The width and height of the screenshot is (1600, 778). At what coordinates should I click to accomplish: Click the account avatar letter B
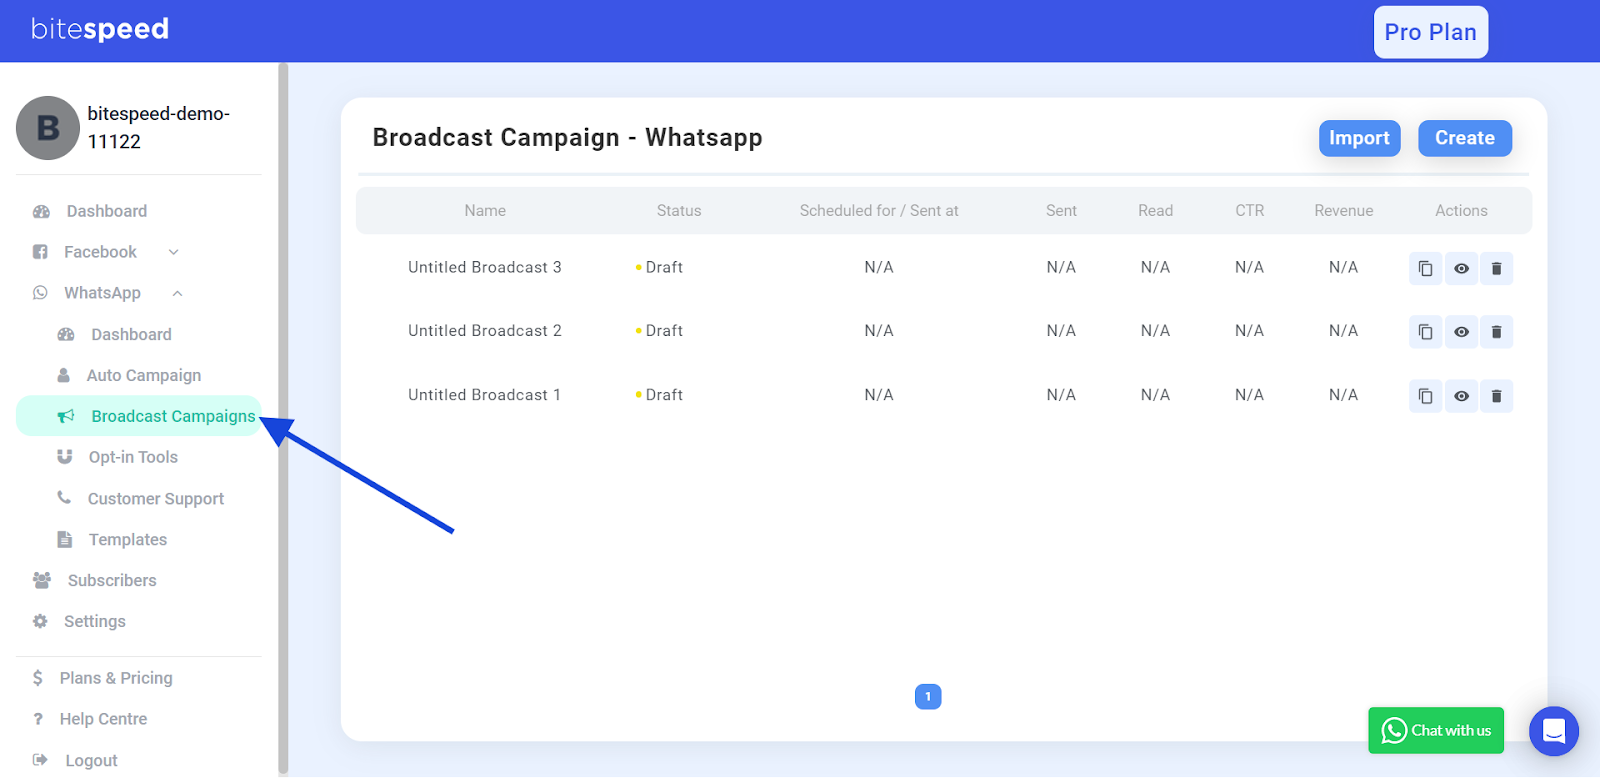click(x=48, y=128)
